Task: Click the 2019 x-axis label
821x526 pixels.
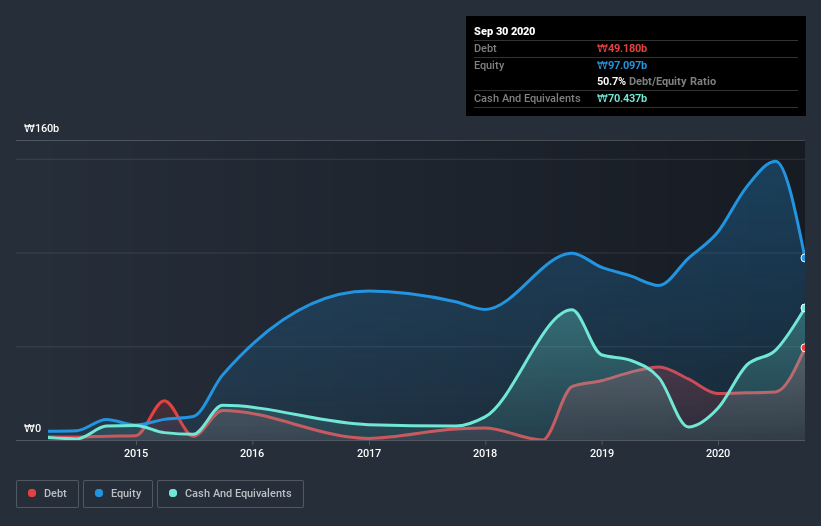Action: pyautogui.click(x=602, y=453)
